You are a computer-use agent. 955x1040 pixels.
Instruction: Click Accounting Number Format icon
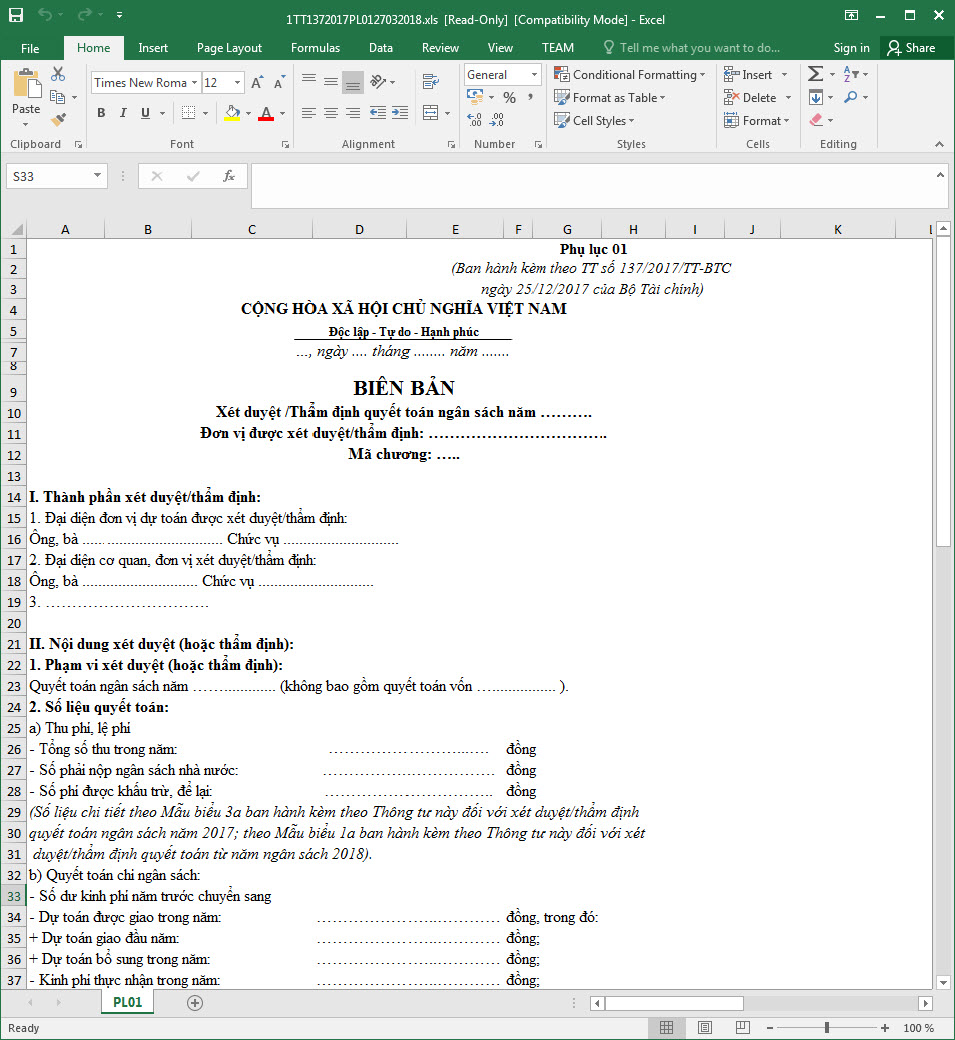click(475, 97)
